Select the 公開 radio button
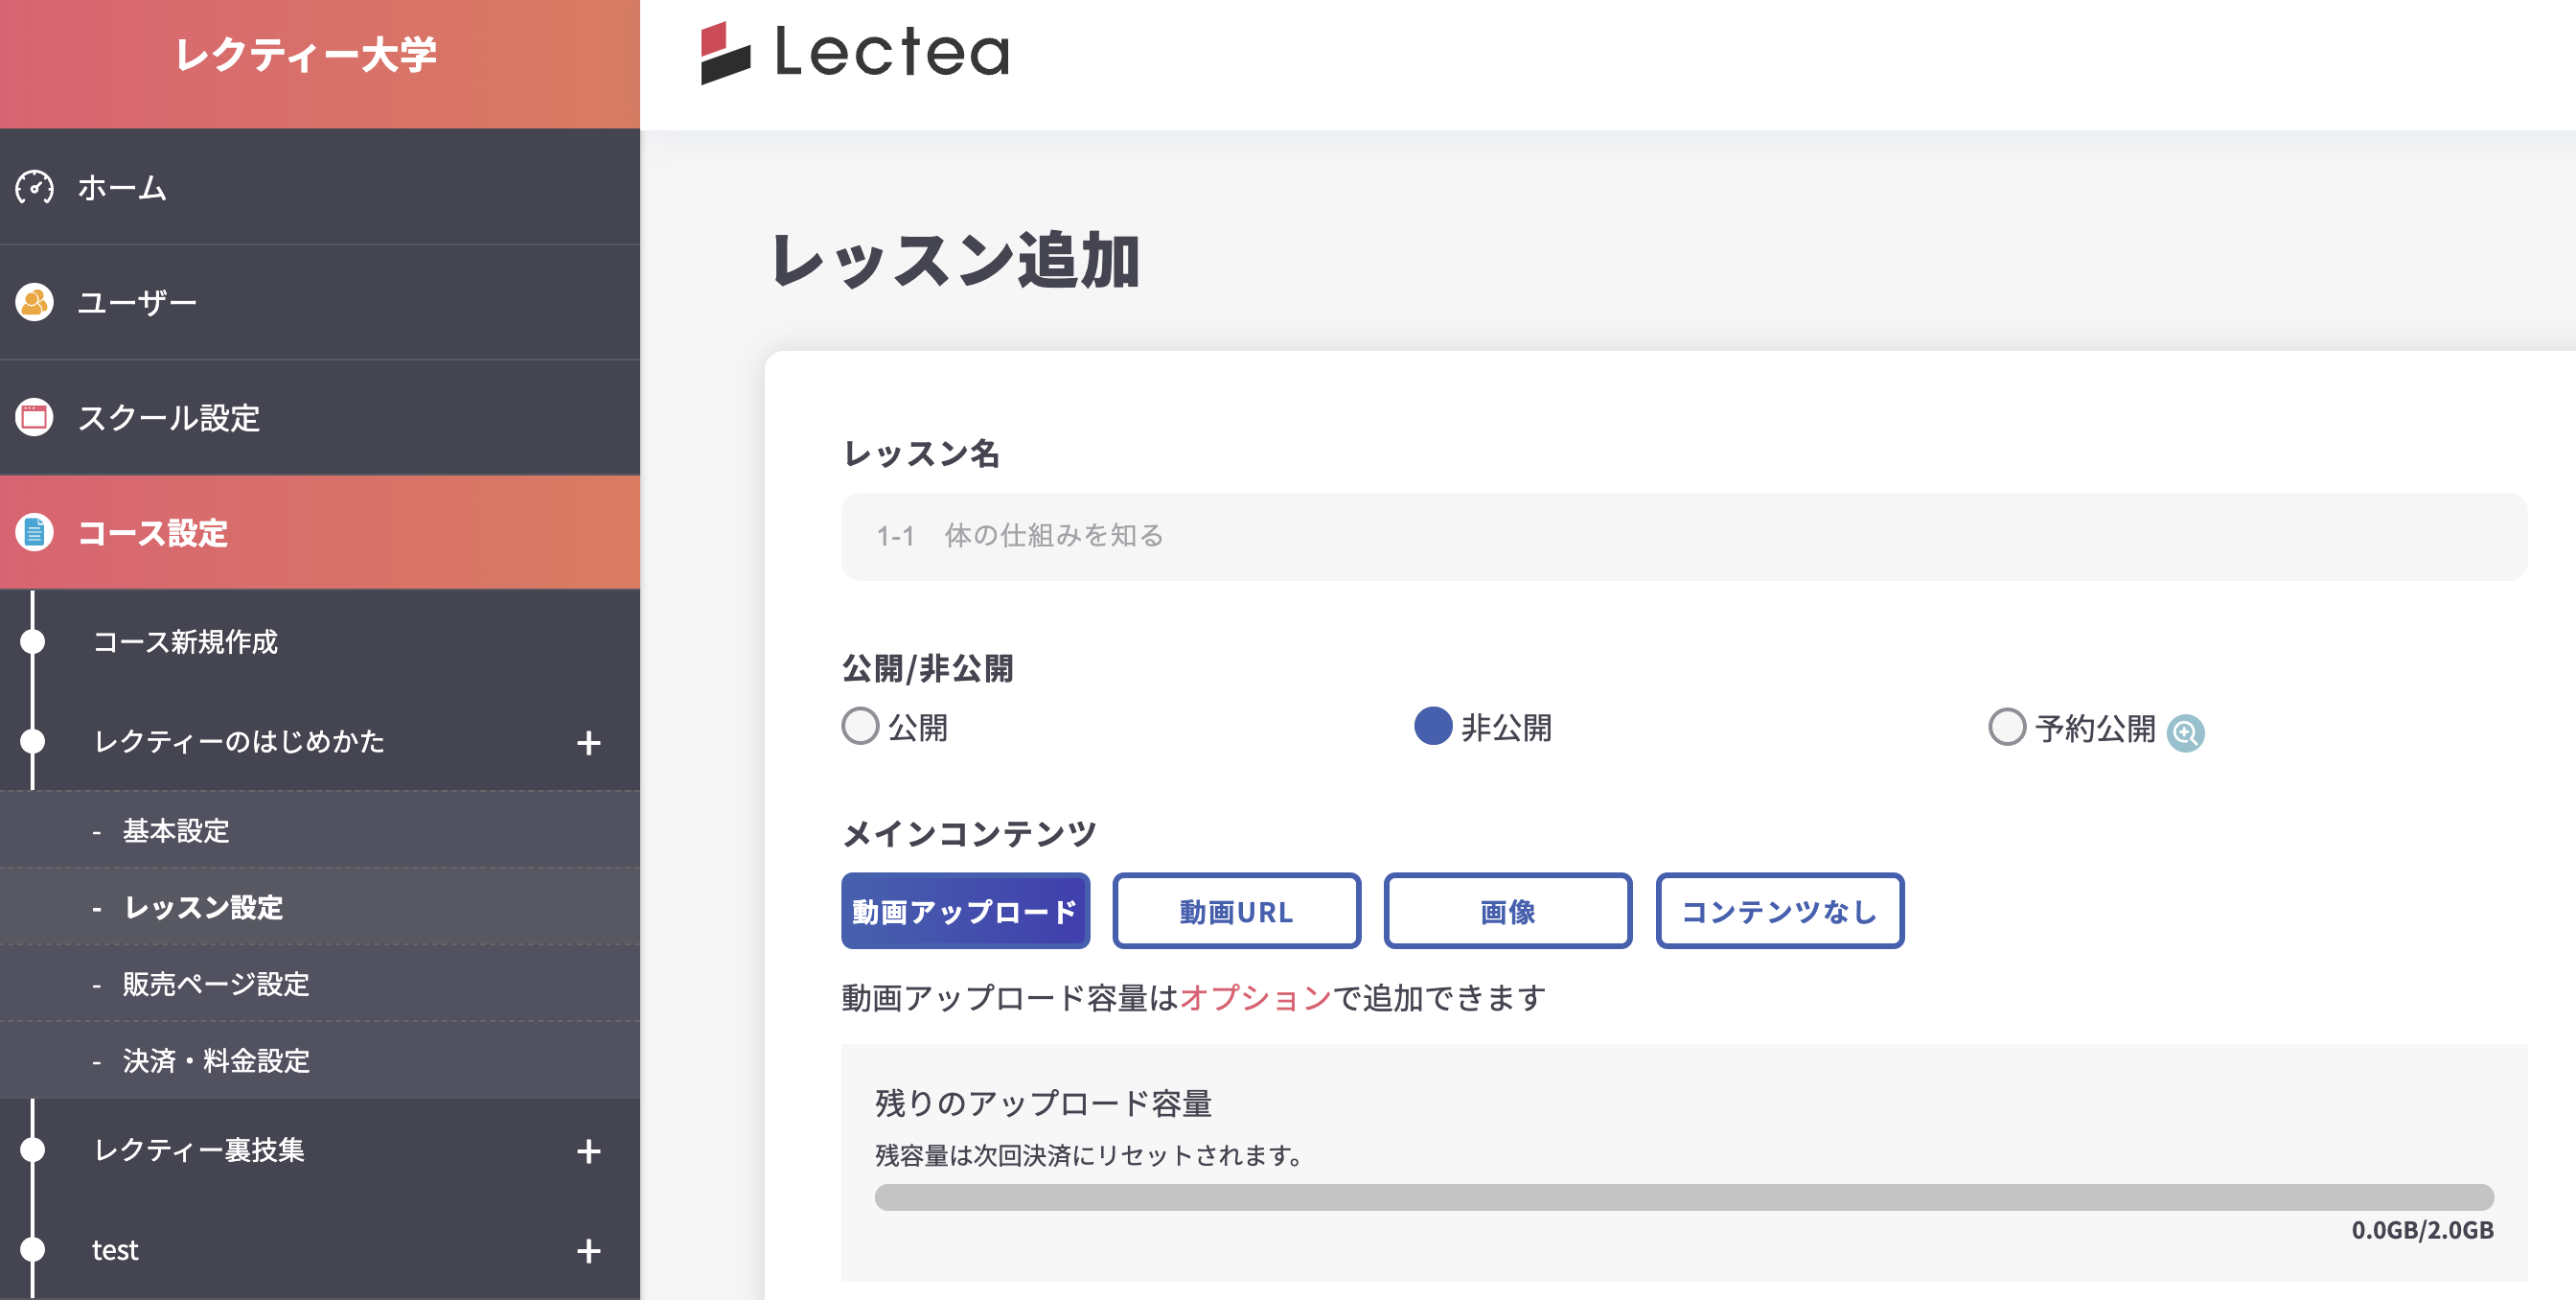 pyautogui.click(x=858, y=727)
